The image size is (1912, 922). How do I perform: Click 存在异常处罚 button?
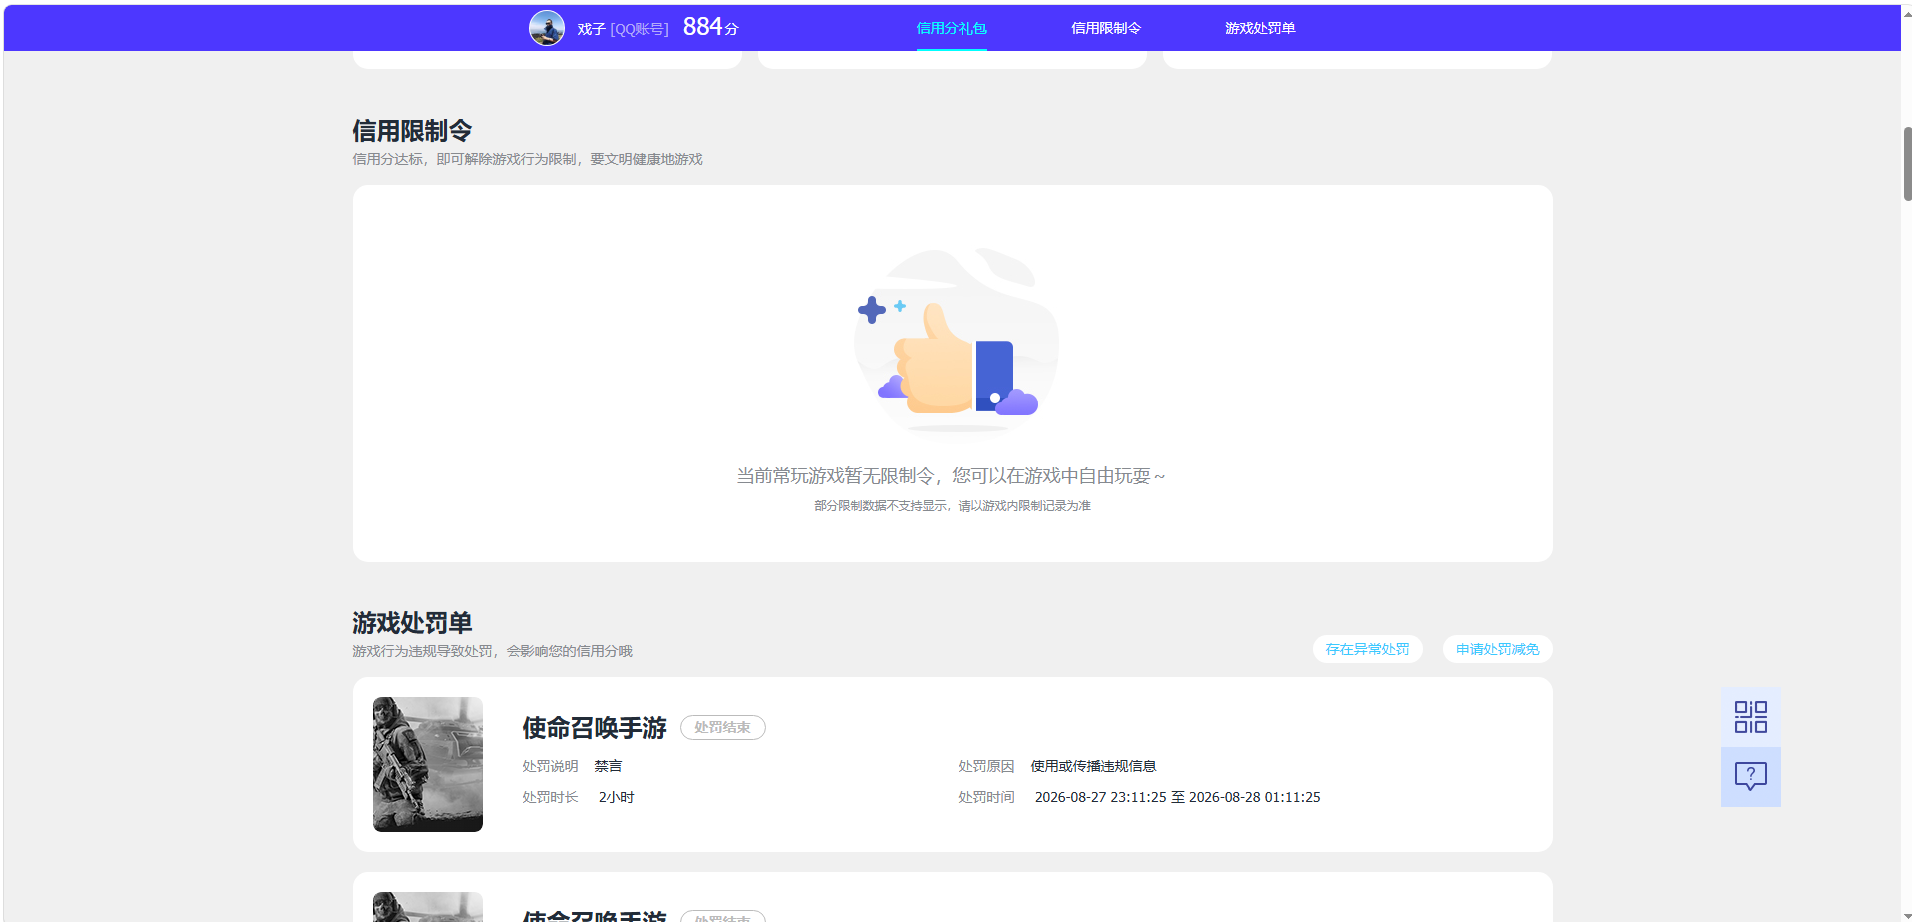pyautogui.click(x=1367, y=649)
